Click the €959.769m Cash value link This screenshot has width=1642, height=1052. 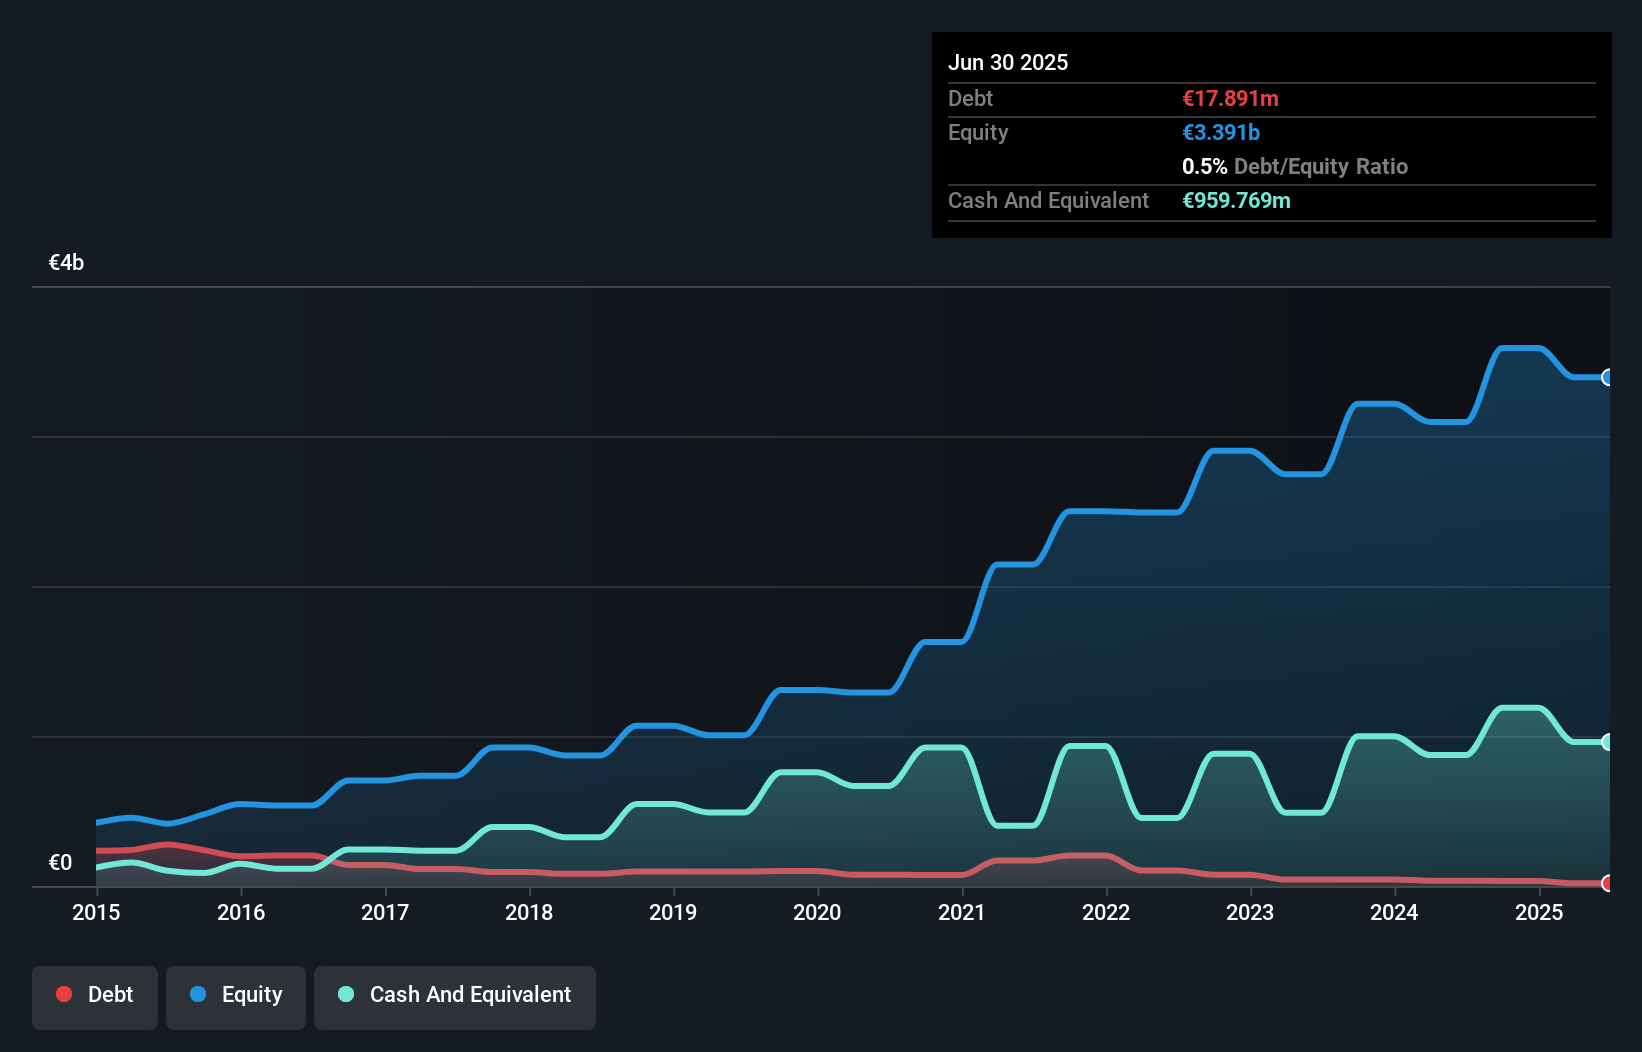1237,200
